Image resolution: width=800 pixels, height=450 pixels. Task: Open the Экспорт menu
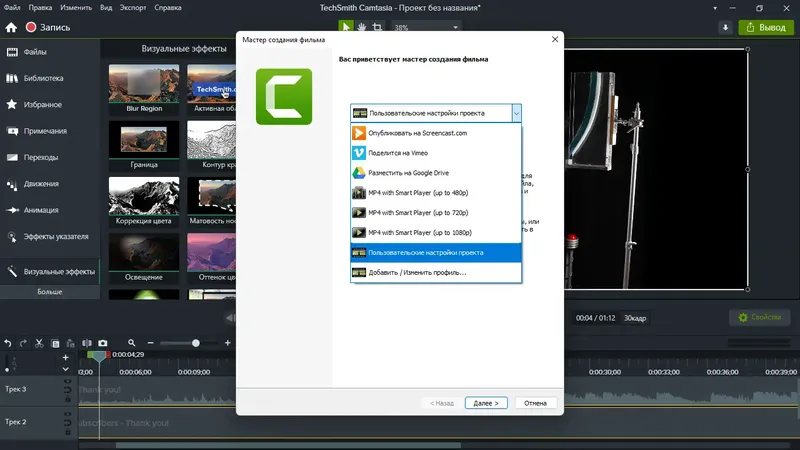tap(133, 8)
